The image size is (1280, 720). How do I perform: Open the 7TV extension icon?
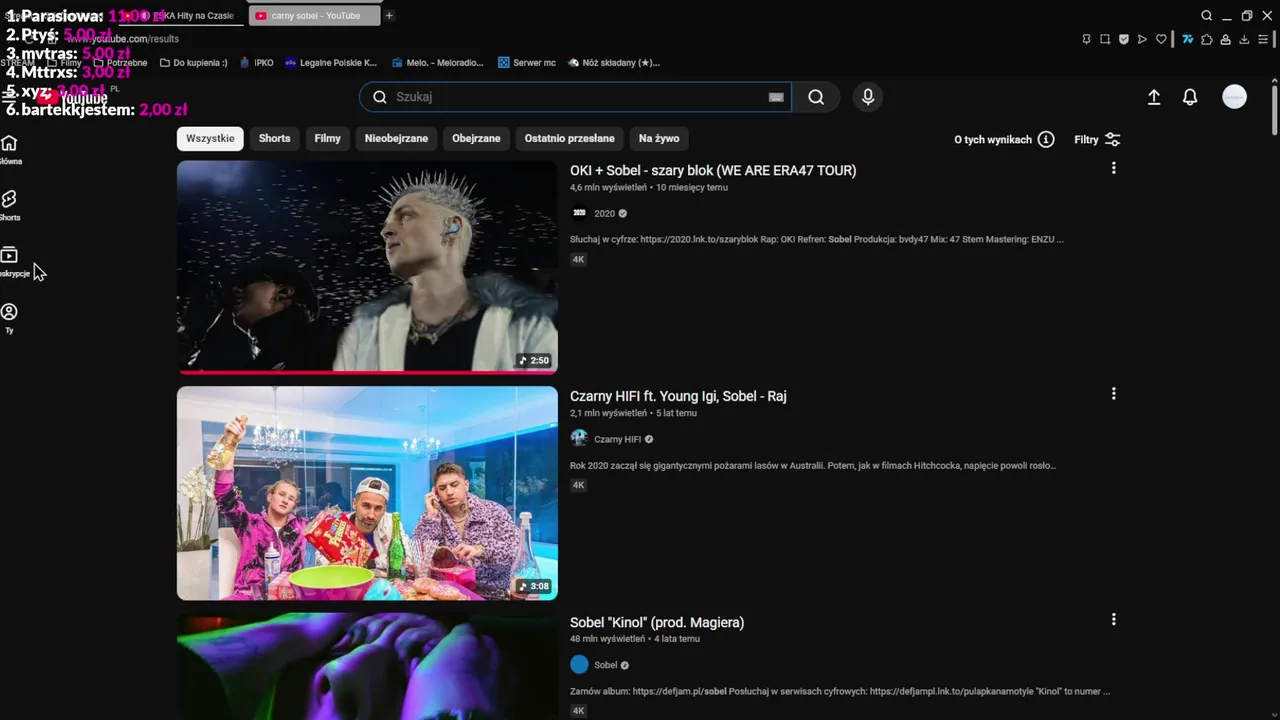(x=1188, y=39)
